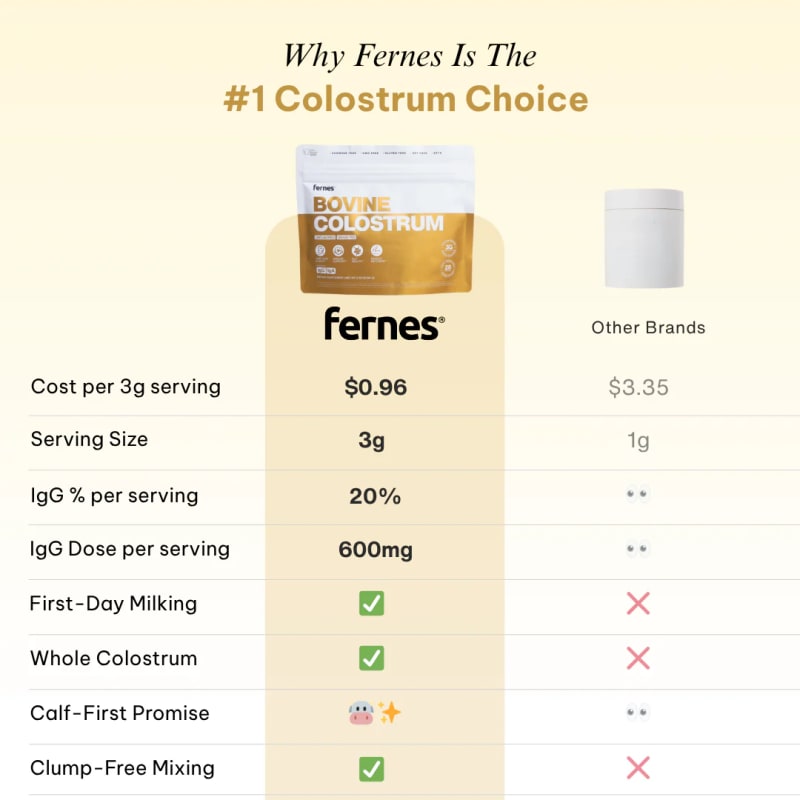Click the red X for Whole Colostrum

(x=638, y=658)
